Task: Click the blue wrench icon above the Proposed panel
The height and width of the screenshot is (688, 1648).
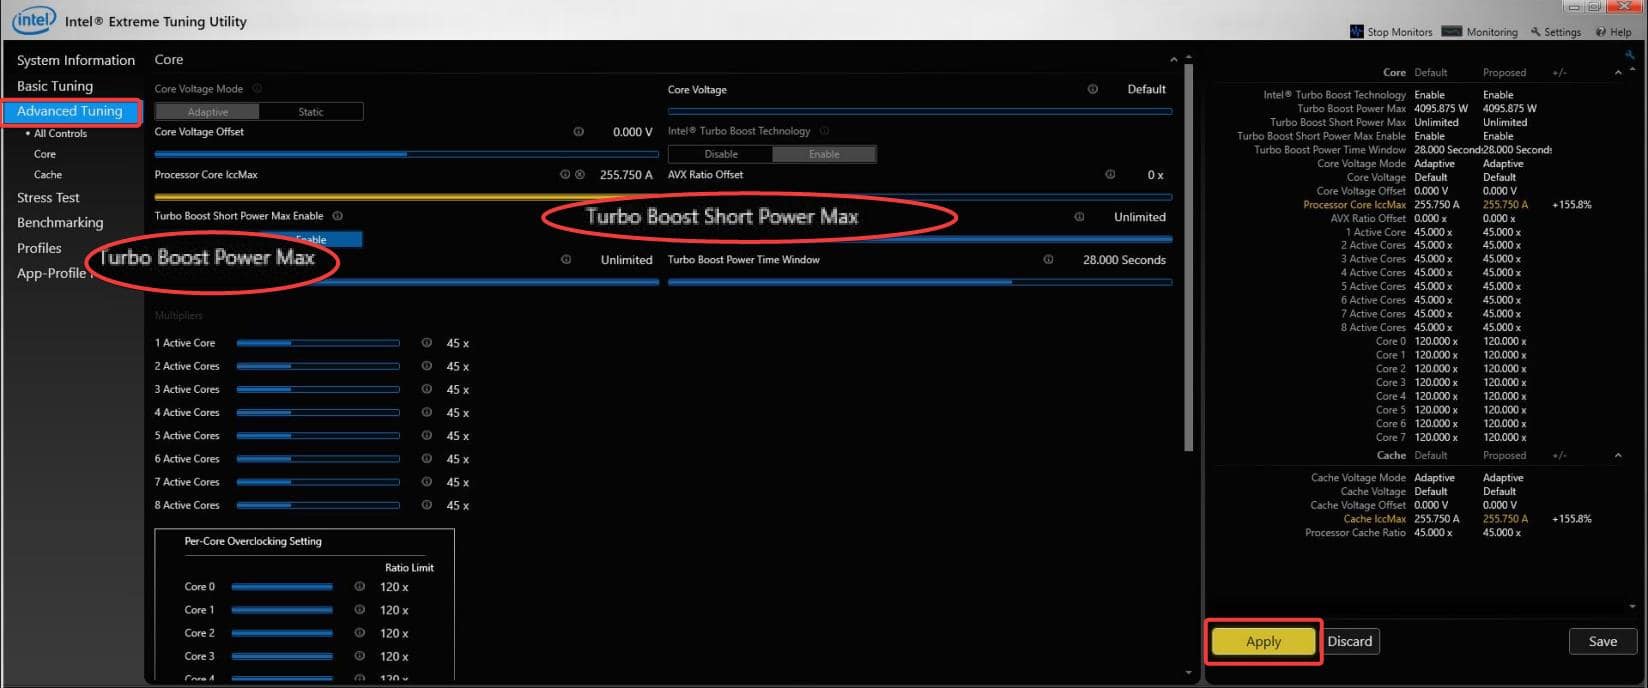Action: coord(1630,56)
